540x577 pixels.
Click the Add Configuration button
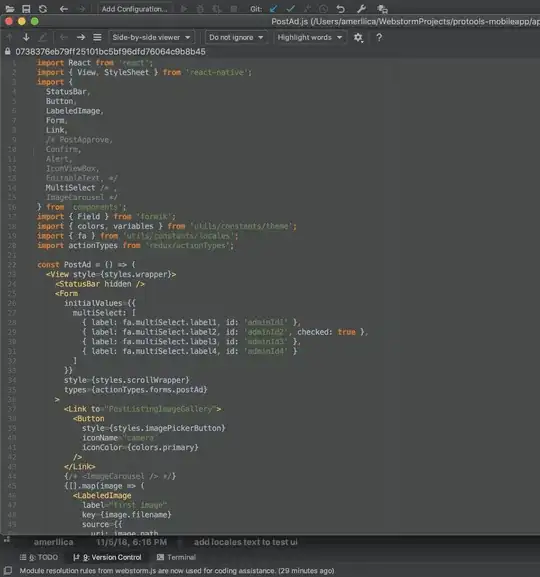[134, 9]
